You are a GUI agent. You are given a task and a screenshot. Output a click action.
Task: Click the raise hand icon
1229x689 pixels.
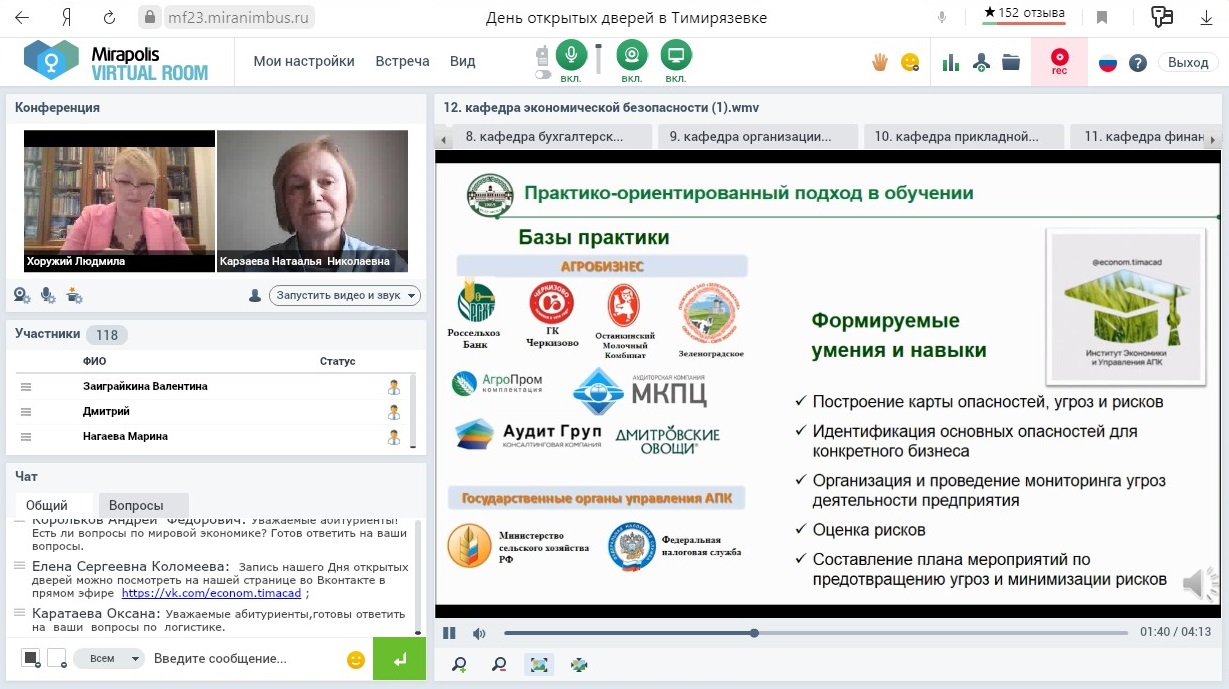880,62
